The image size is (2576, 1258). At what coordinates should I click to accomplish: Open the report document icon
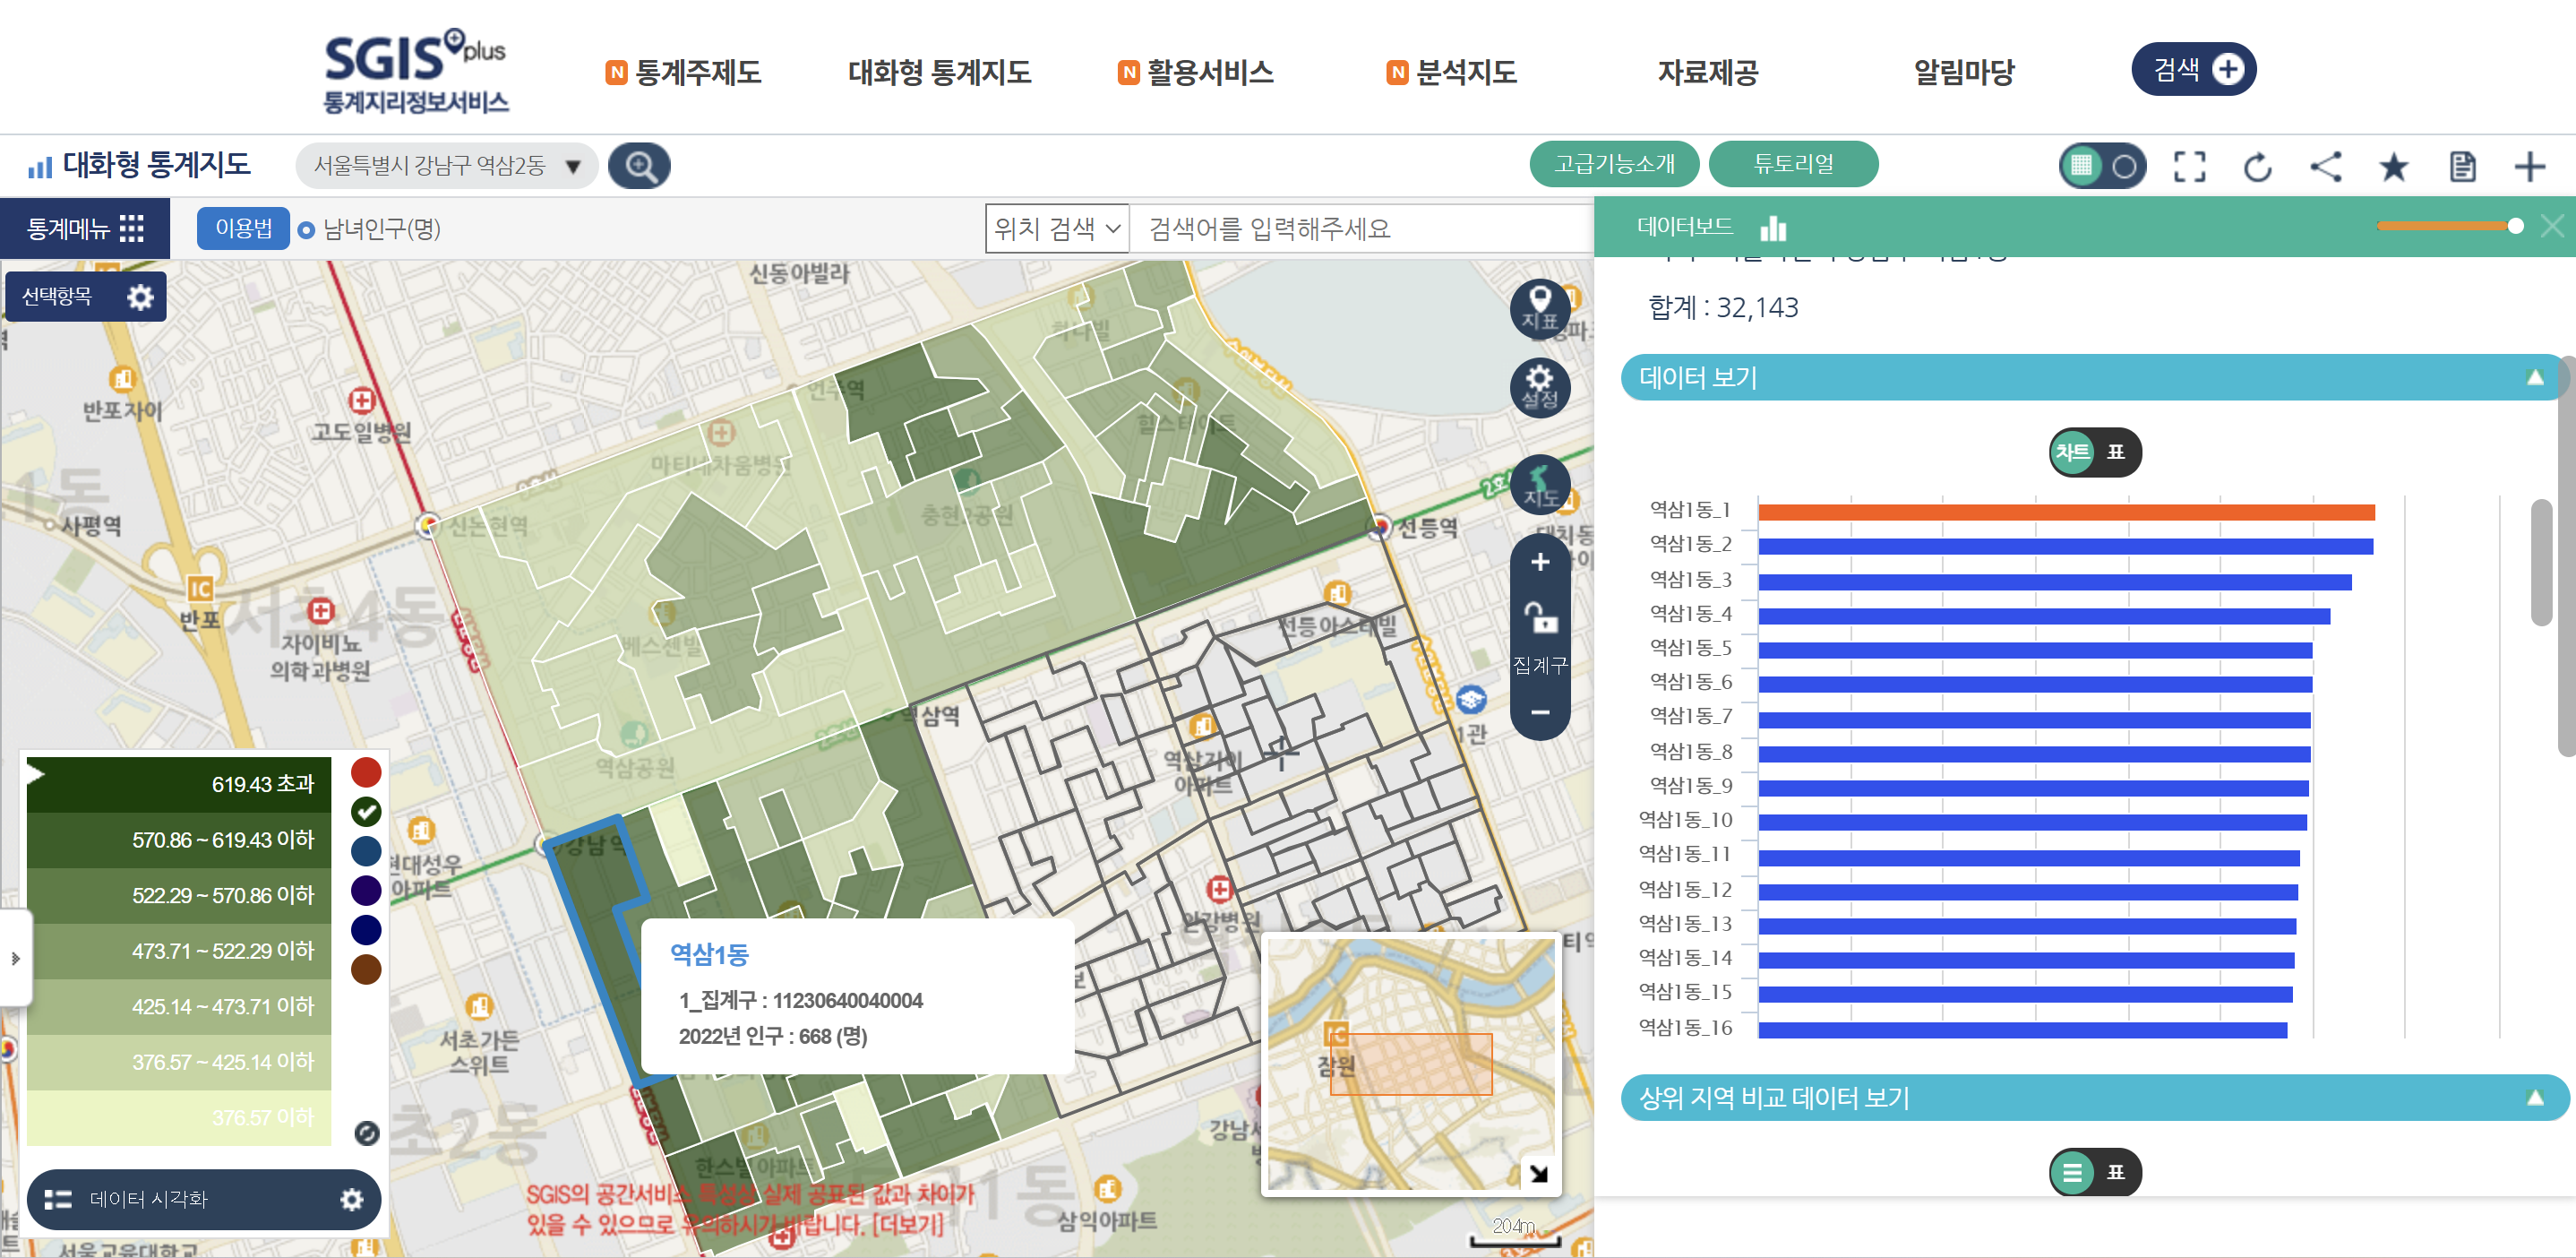[x=2461, y=166]
